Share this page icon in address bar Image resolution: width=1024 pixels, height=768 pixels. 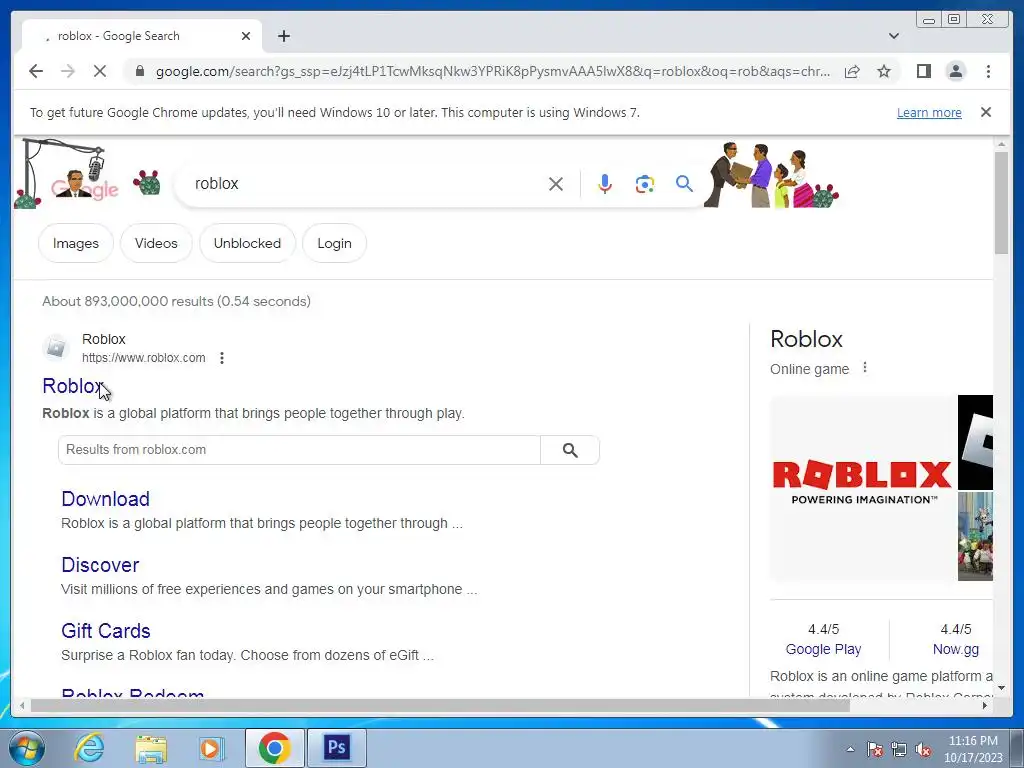pos(852,71)
